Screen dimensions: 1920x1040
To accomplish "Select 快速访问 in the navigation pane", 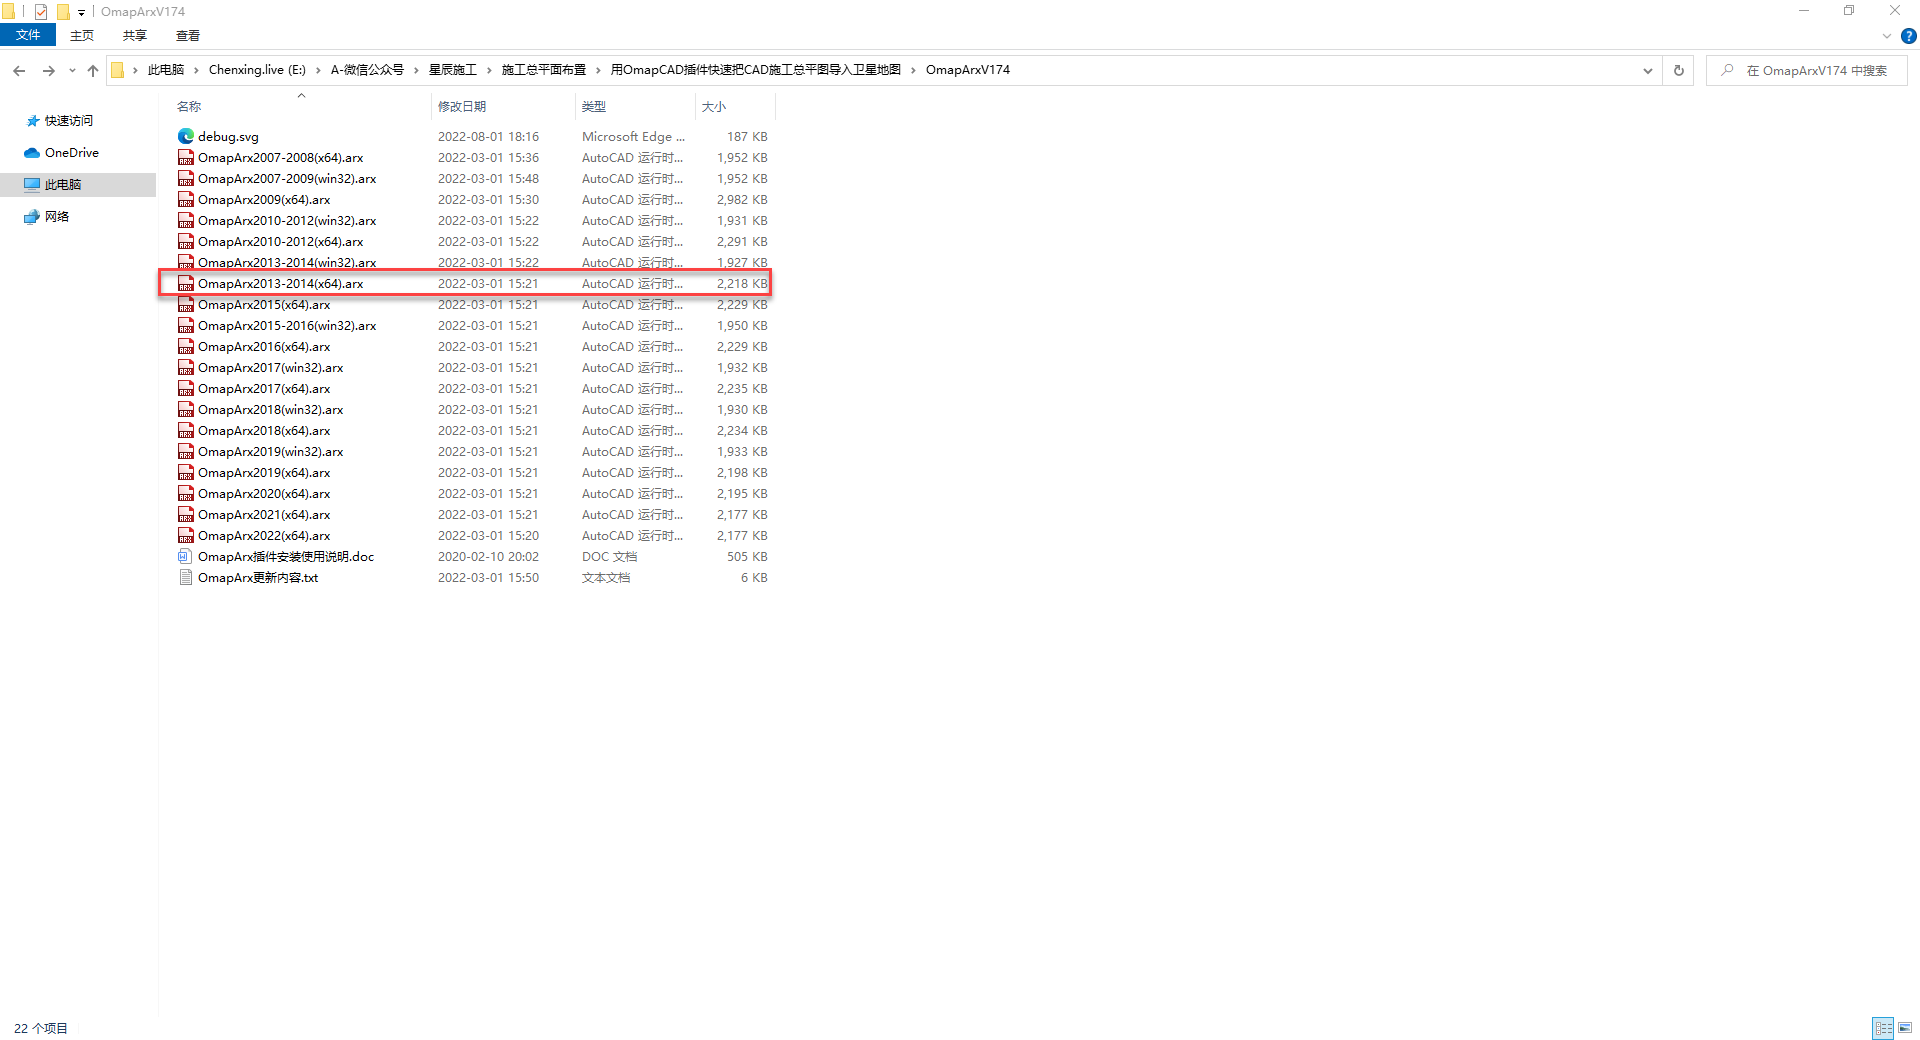I will [68, 121].
